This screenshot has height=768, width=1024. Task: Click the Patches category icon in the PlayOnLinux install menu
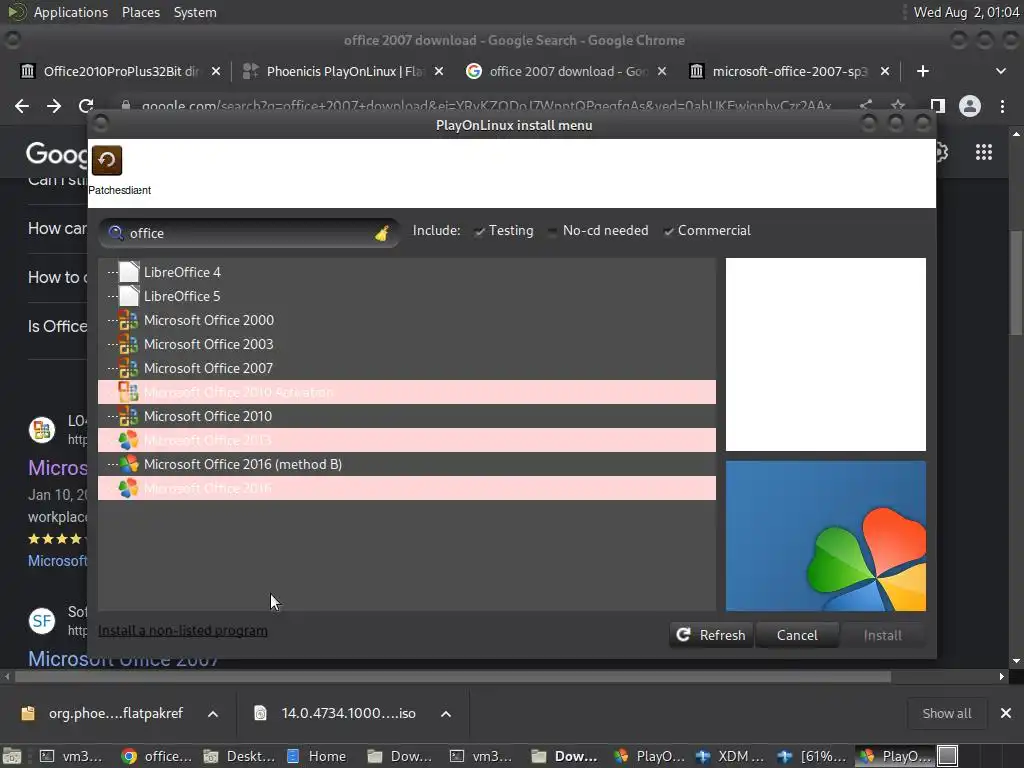[x=106, y=160]
